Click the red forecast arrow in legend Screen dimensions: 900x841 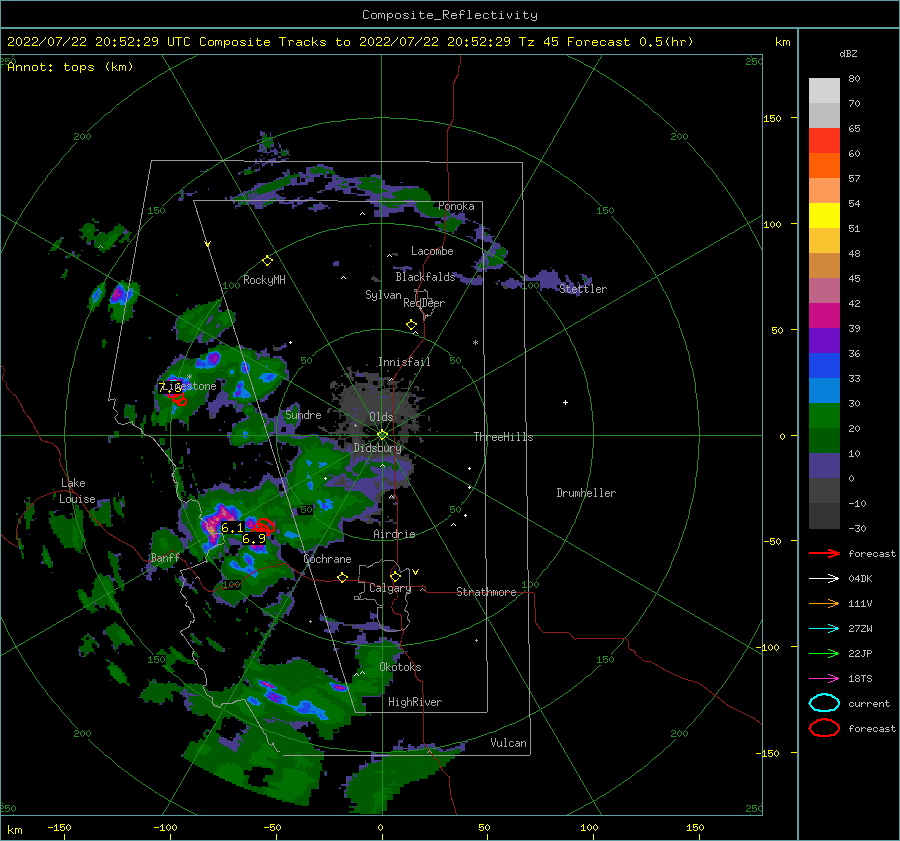pyautogui.click(x=824, y=553)
